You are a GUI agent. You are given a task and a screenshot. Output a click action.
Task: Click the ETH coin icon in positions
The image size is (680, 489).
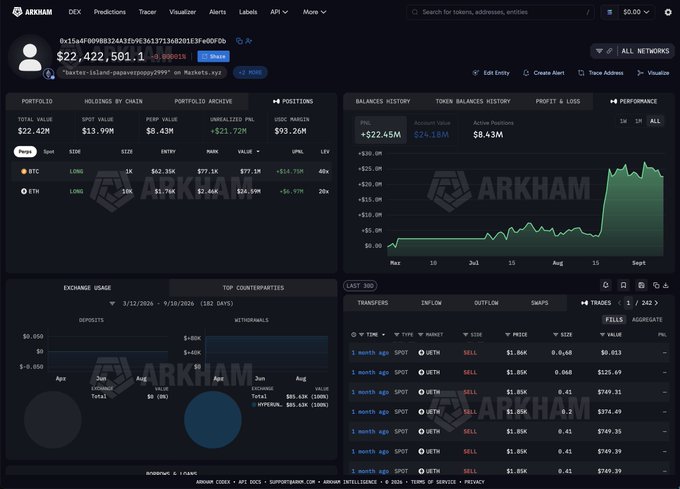click(24, 191)
